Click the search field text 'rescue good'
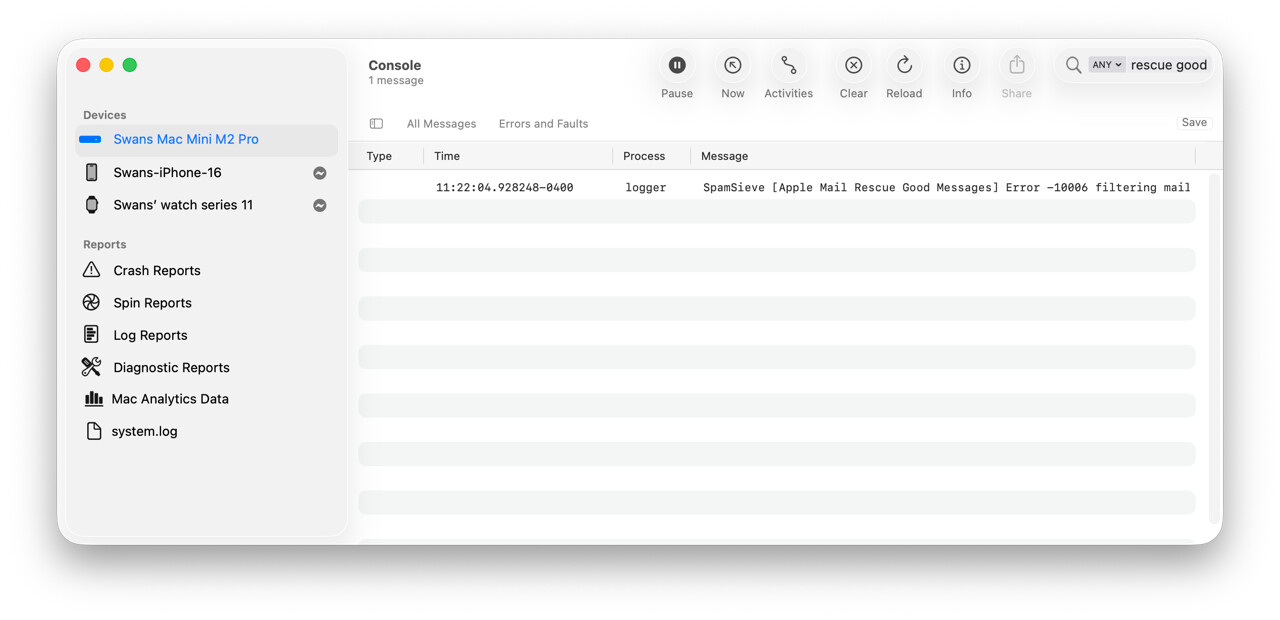This screenshot has height=620, width=1280. [1168, 65]
